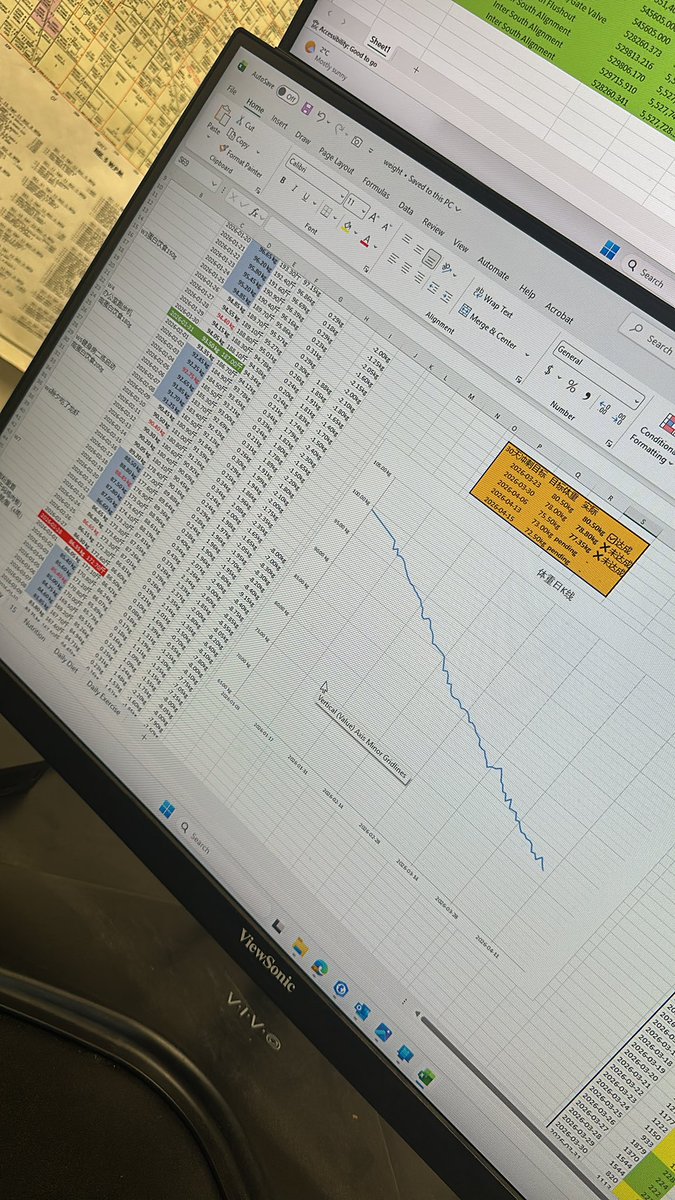The image size is (675, 1200).
Task: Click the add sheet plus on rear monitor
Action: 416,69
